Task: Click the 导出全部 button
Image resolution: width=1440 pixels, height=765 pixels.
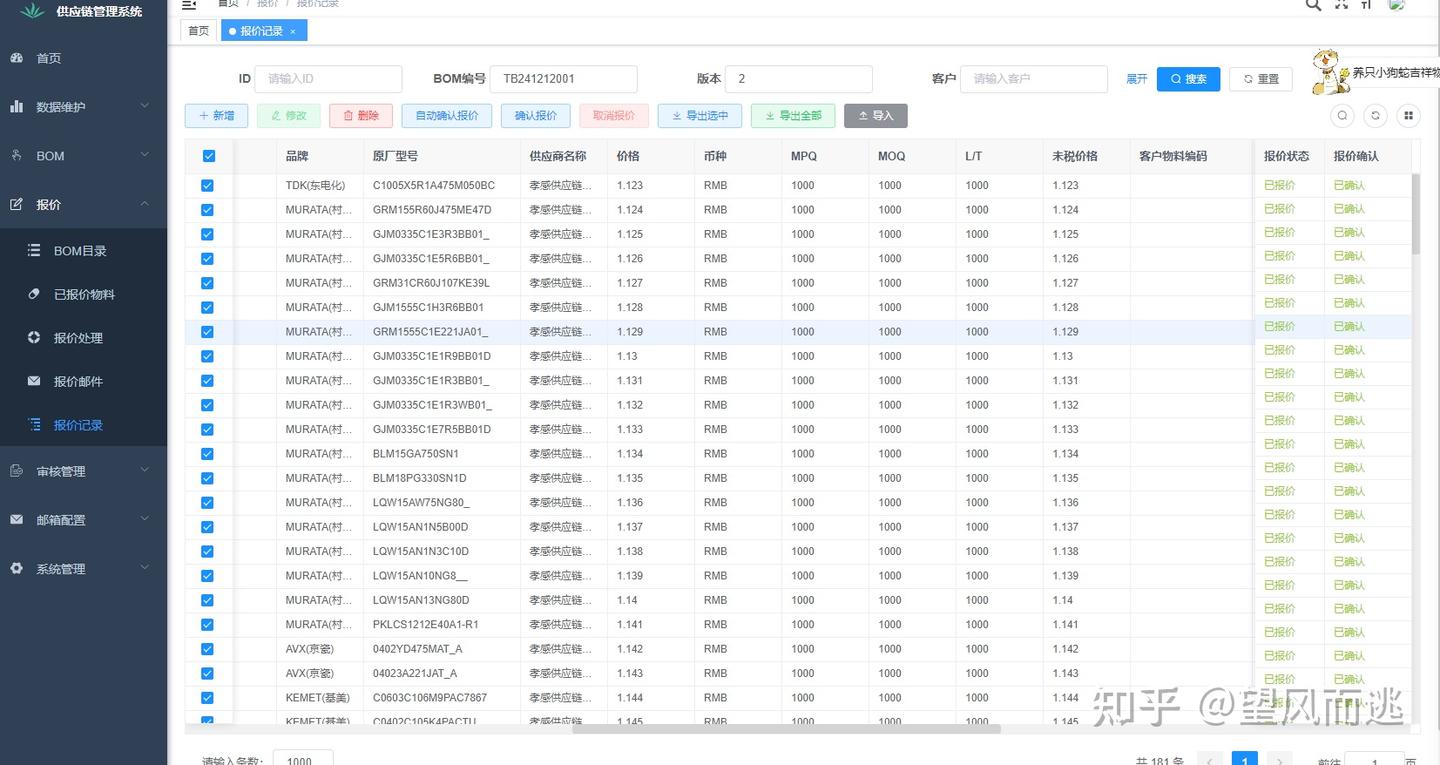Action: pyautogui.click(x=793, y=116)
